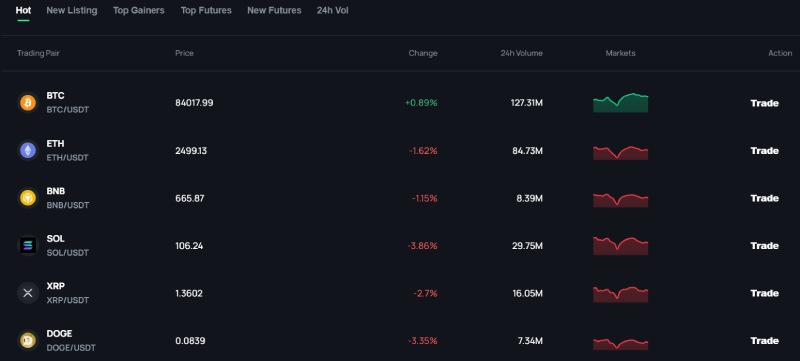Click the 16.05M volume value
The height and width of the screenshot is (361, 800).
pyautogui.click(x=528, y=293)
